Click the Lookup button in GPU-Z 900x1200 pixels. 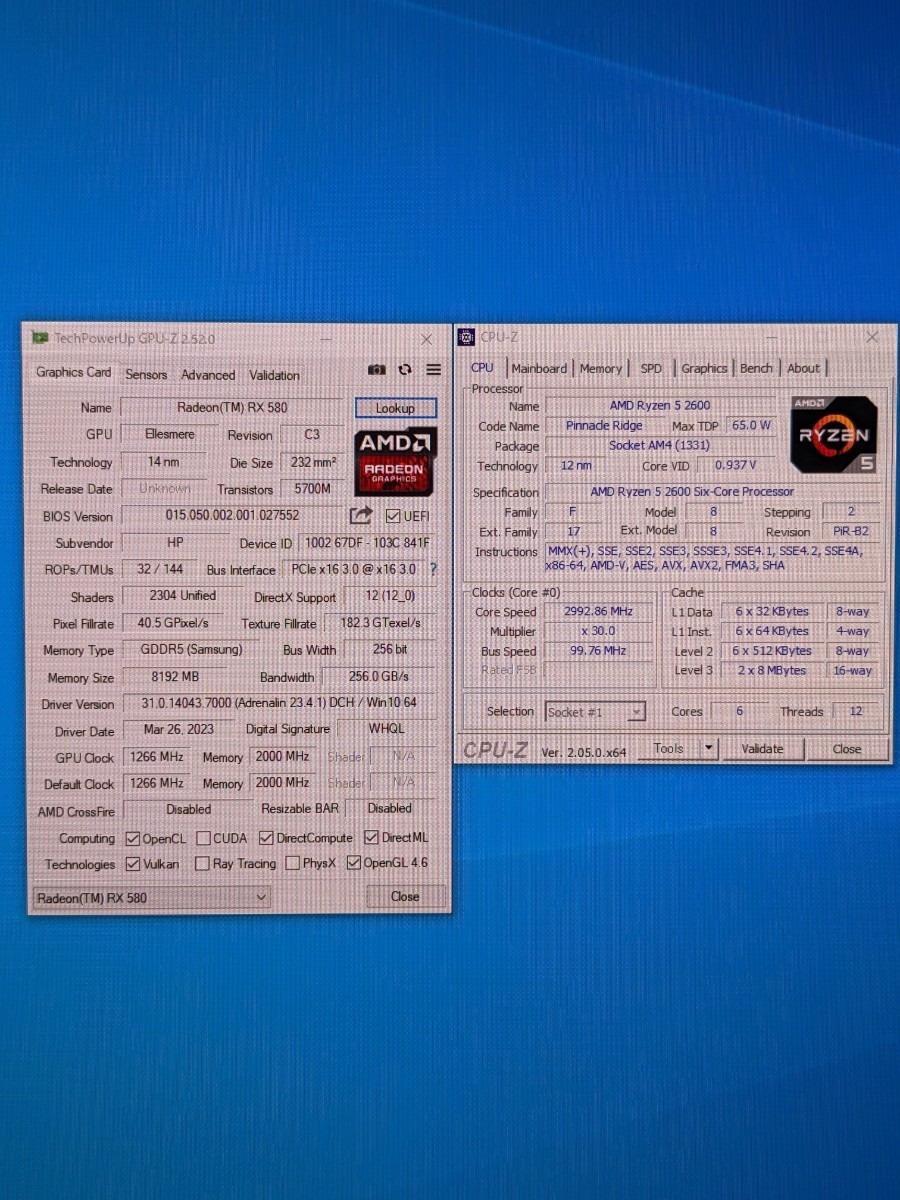coord(395,408)
